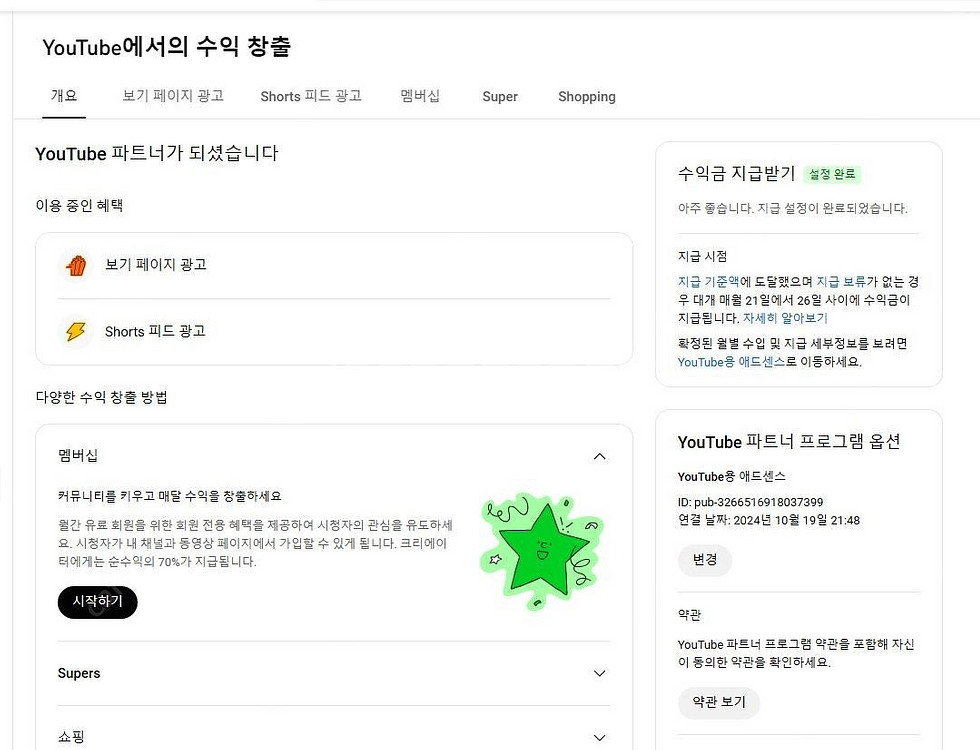Open the YouTube용 애드센스 link
The height and width of the screenshot is (750, 980).
[731, 362]
